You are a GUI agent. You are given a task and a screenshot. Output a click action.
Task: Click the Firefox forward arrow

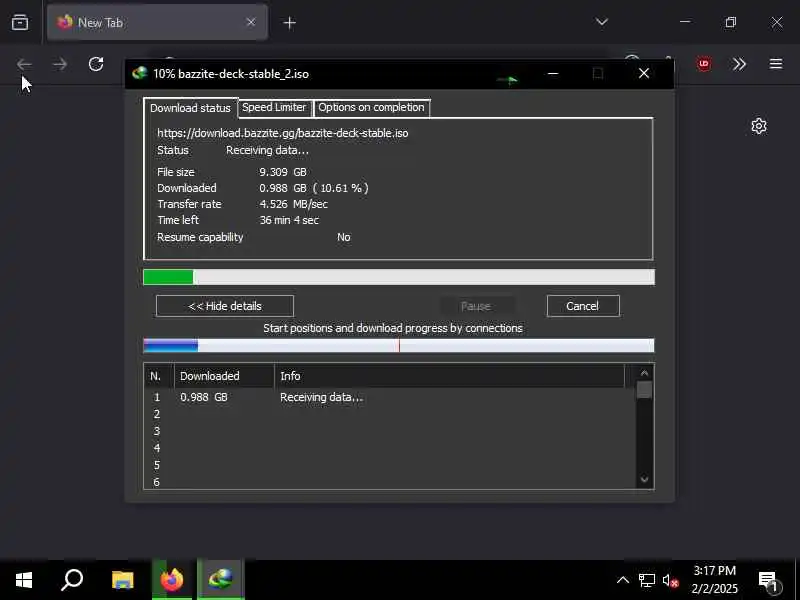(60, 64)
